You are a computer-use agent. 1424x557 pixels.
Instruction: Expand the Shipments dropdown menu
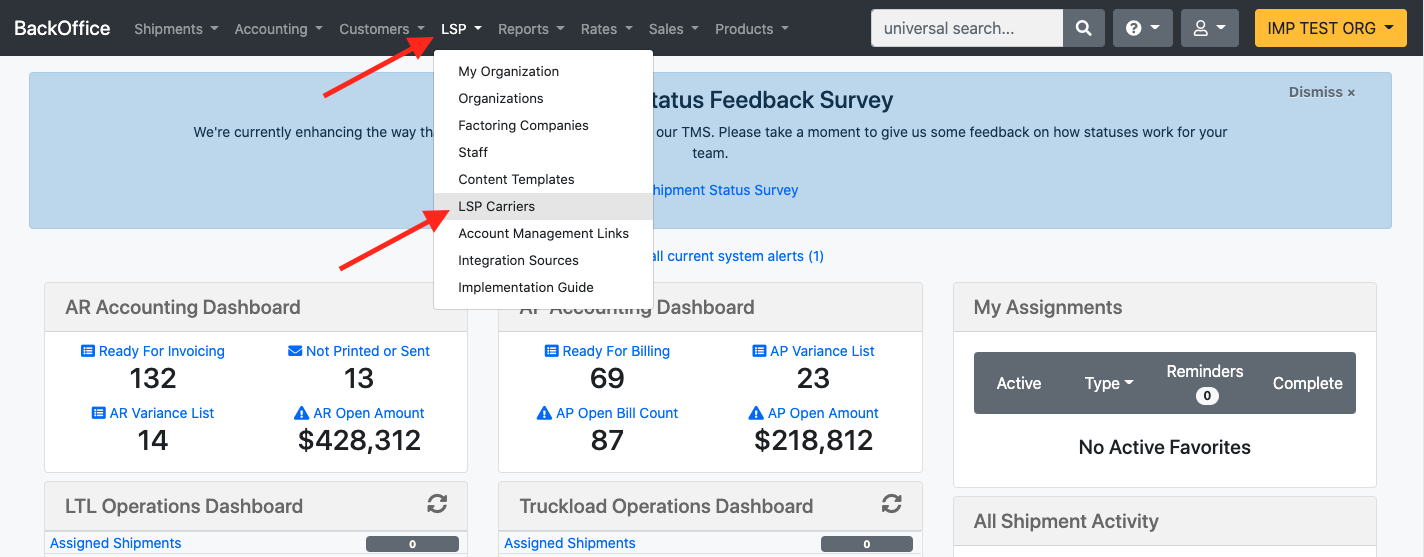(176, 29)
